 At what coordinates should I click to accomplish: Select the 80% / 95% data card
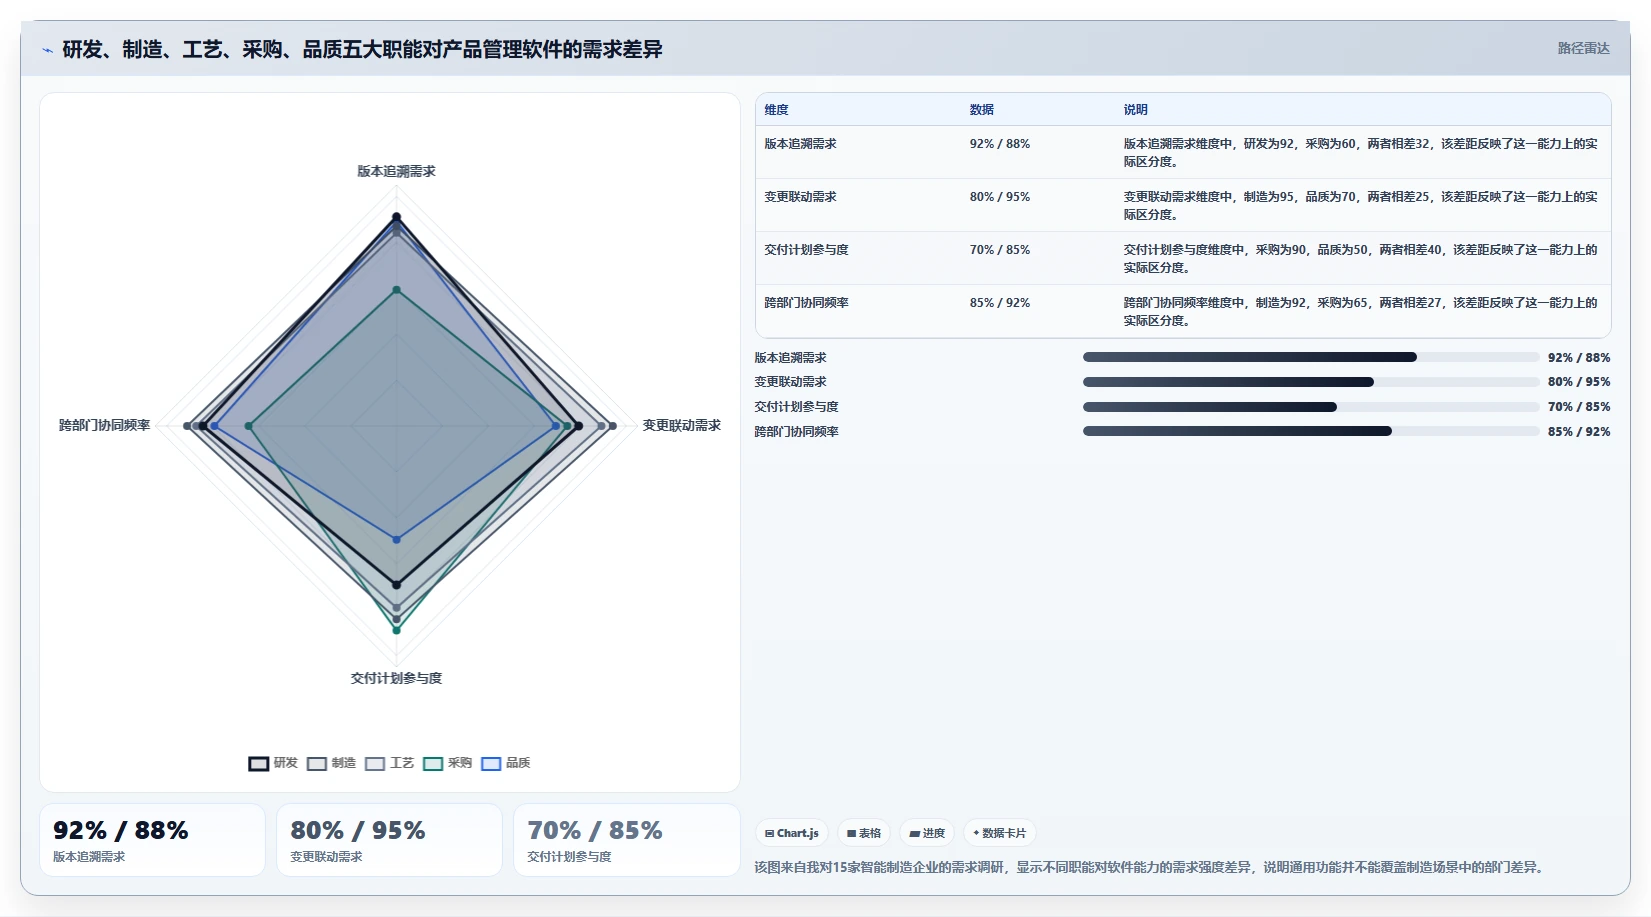(389, 840)
